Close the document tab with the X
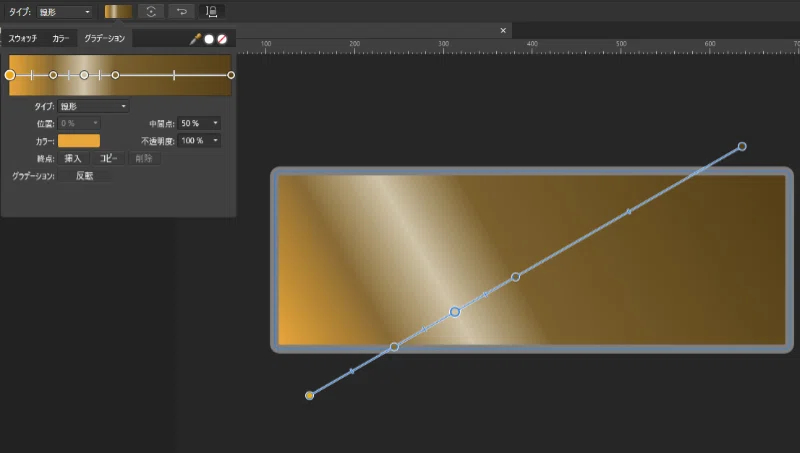800x453 pixels. [x=503, y=31]
